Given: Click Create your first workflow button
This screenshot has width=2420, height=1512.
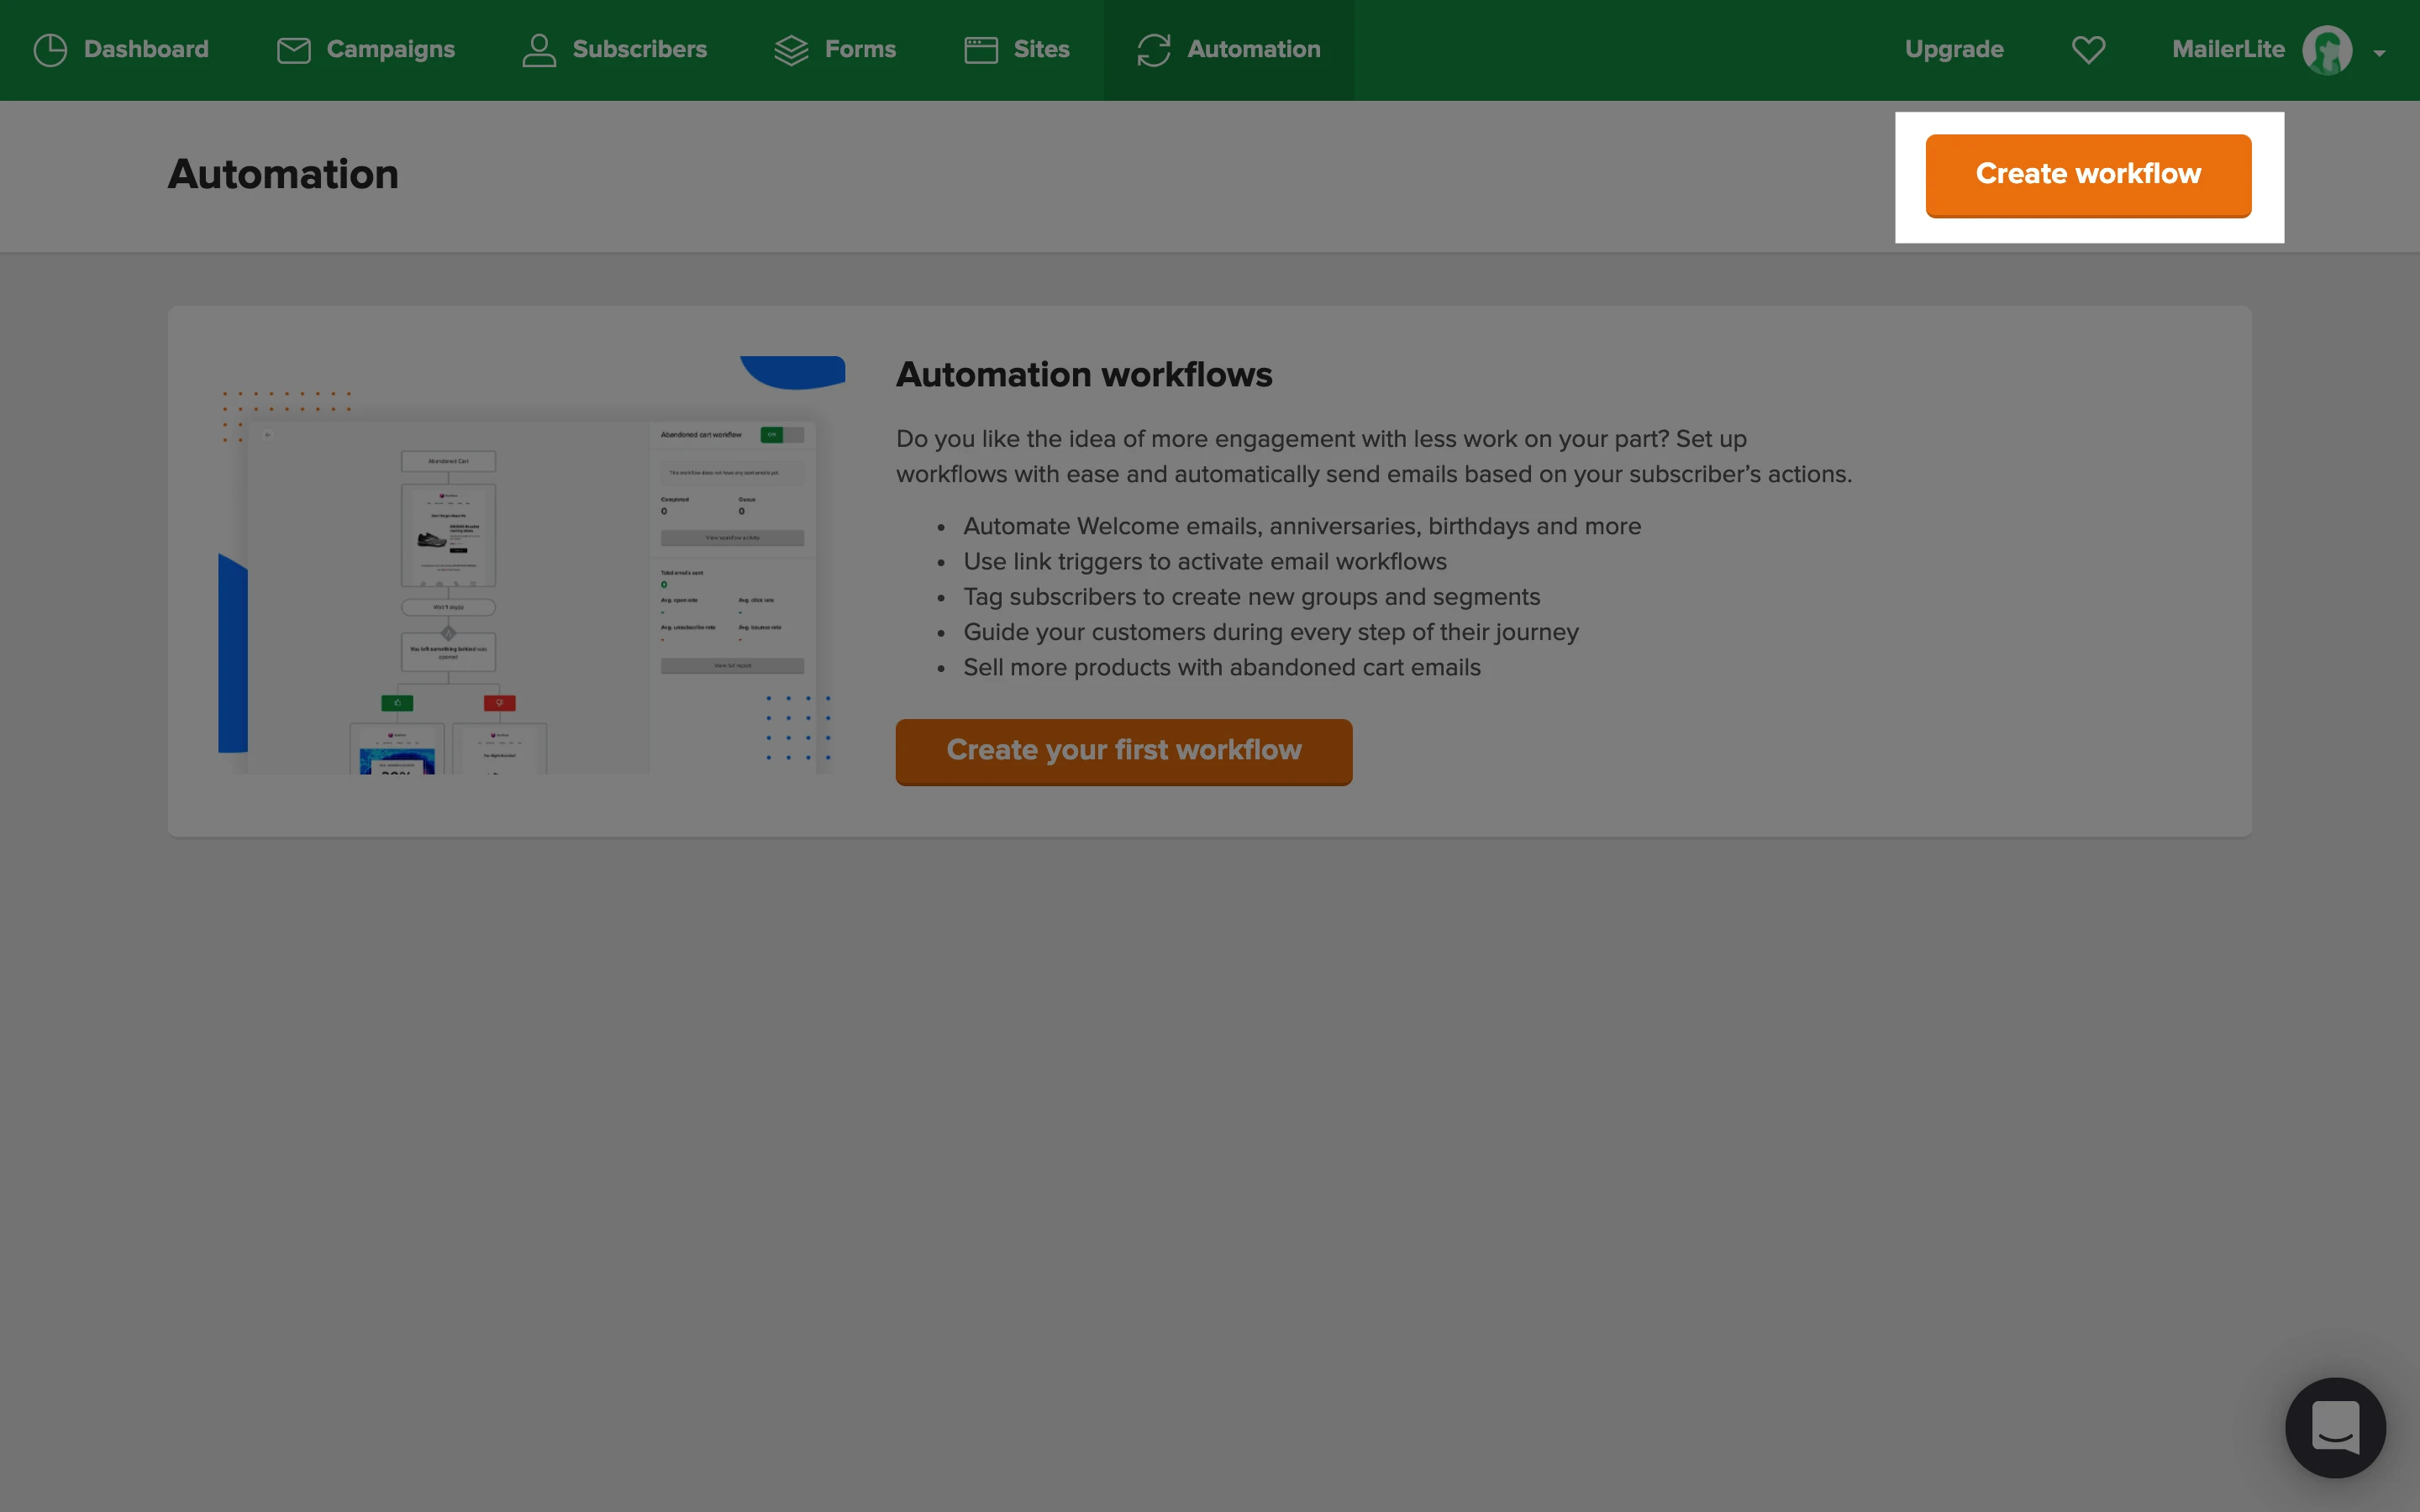Looking at the screenshot, I should coord(1123,751).
